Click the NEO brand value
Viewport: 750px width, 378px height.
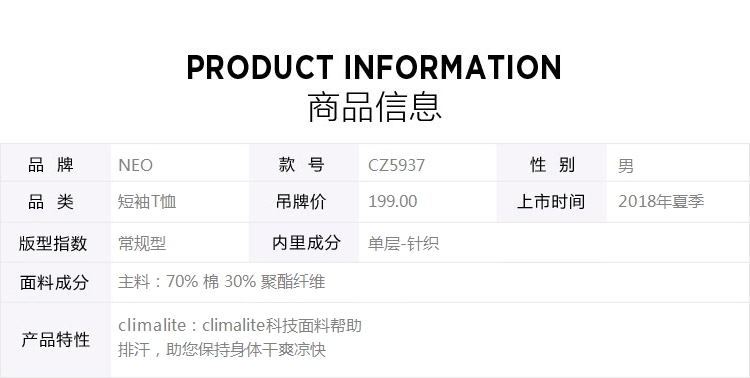135,165
